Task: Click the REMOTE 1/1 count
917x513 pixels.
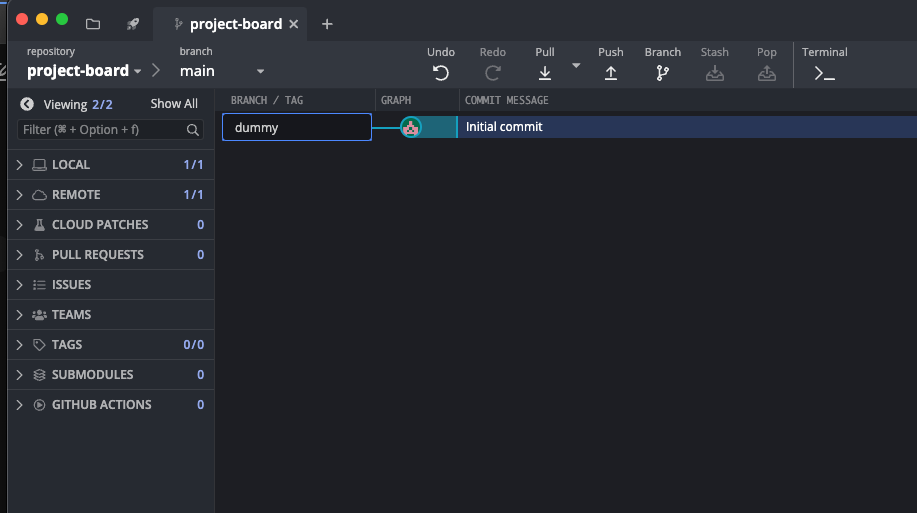Action: click(193, 195)
